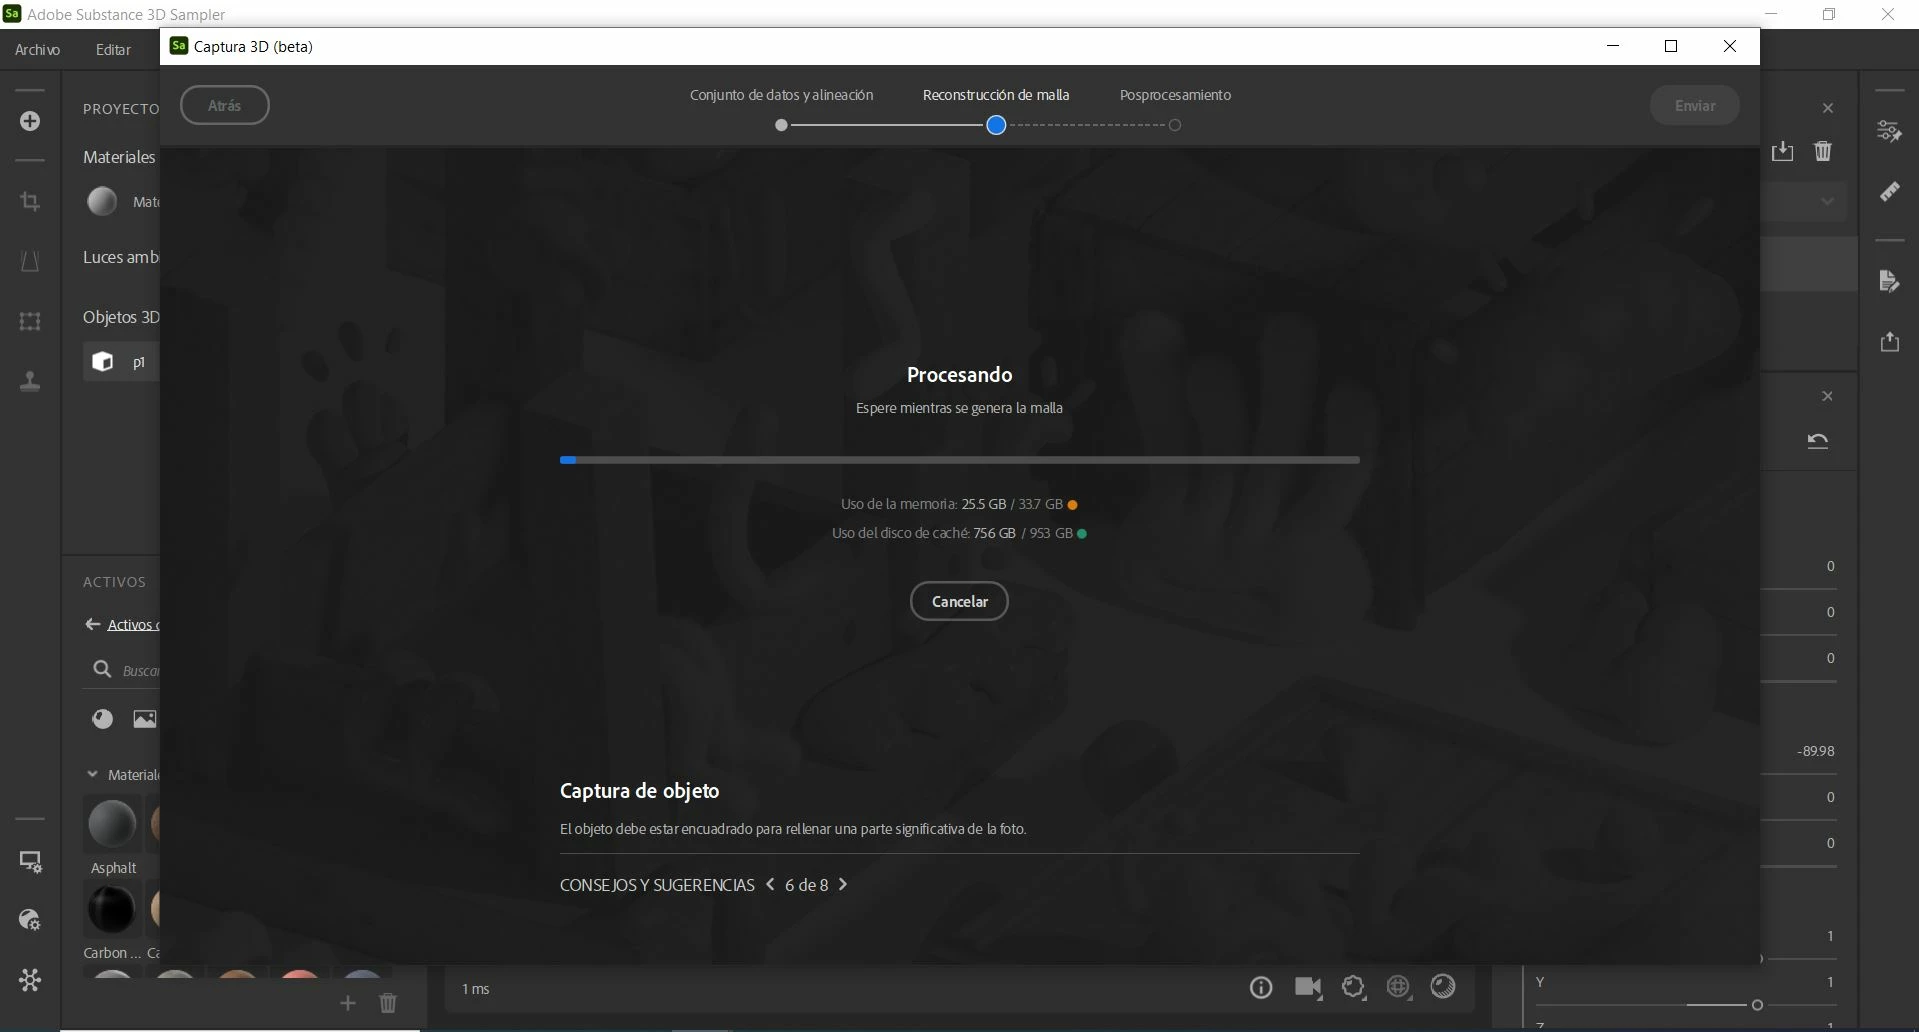Open the Archivo menu

point(38,49)
